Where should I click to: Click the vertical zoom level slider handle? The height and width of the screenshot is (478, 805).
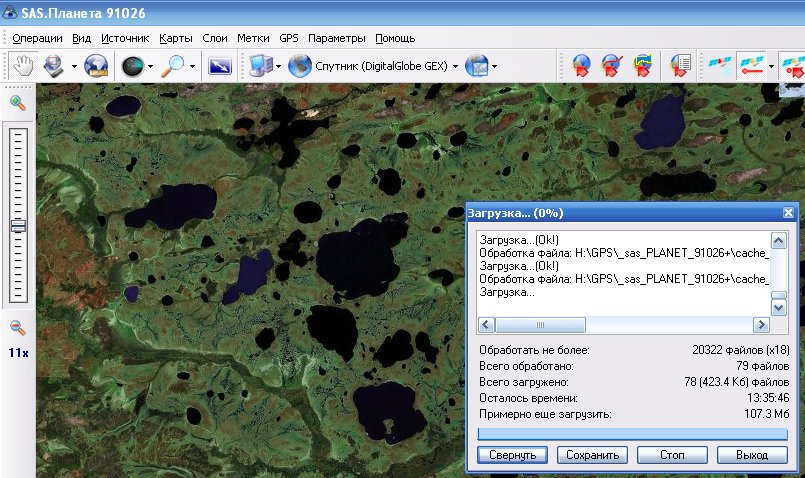click(x=17, y=226)
